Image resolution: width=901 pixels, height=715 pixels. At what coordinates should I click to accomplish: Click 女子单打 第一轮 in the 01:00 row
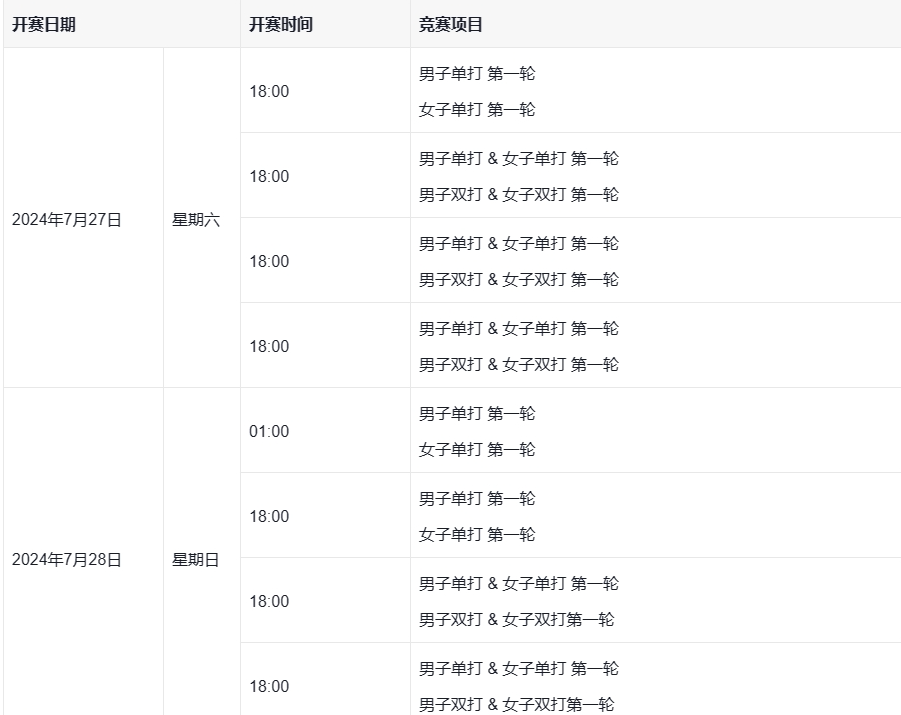(x=477, y=449)
